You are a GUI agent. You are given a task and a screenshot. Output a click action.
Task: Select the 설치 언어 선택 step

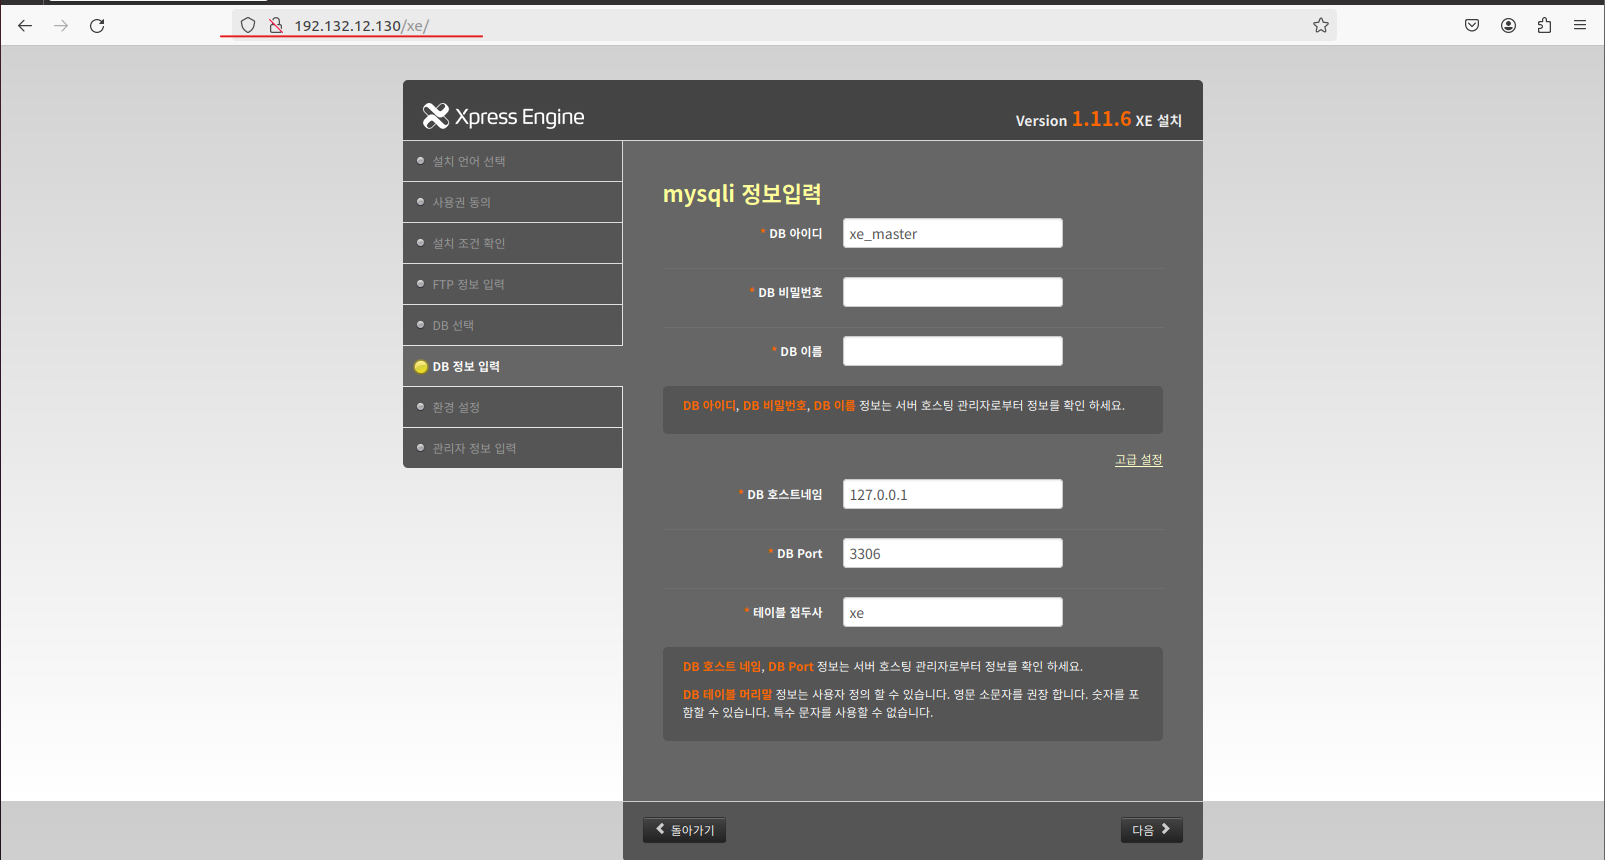(512, 161)
